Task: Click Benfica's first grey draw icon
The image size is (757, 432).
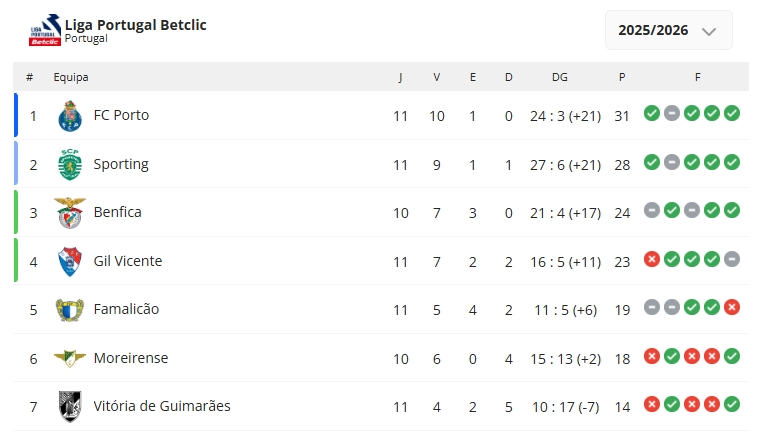Action: [x=652, y=210]
